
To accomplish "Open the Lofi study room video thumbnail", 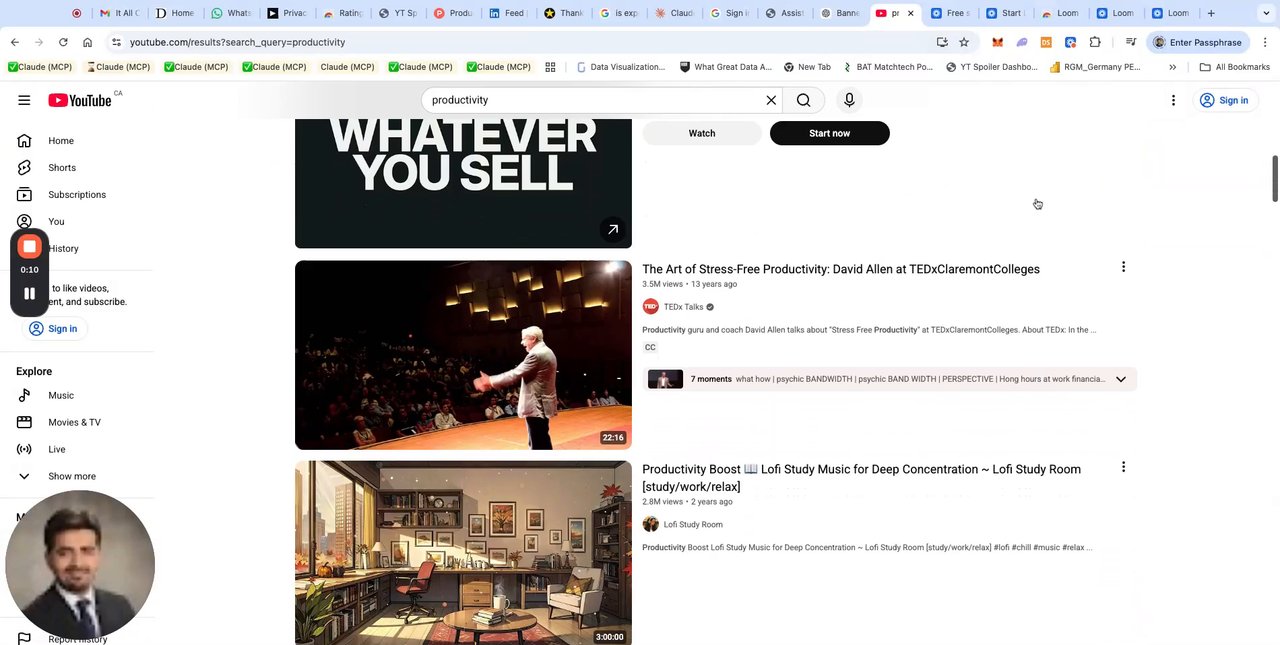I will (x=463, y=553).
